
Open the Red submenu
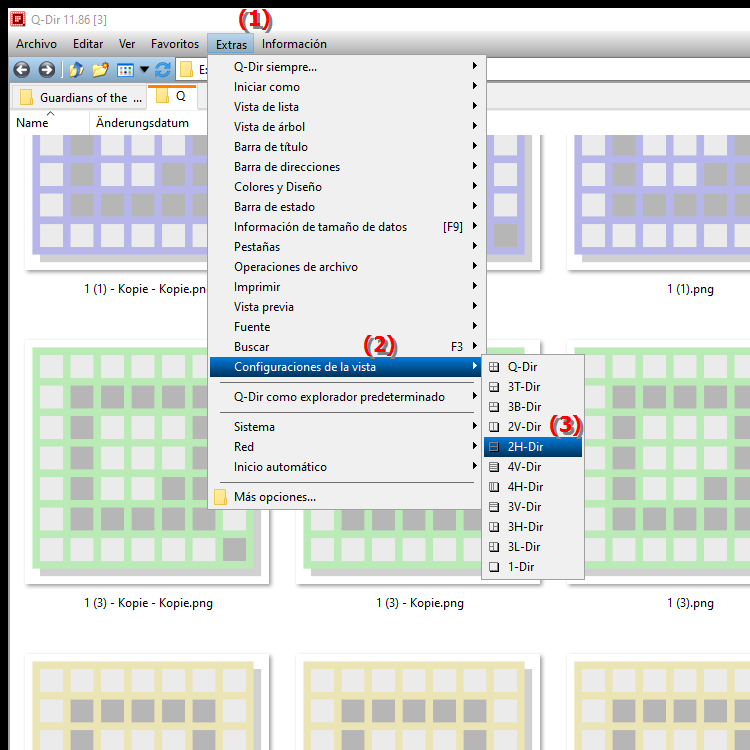pos(345,447)
